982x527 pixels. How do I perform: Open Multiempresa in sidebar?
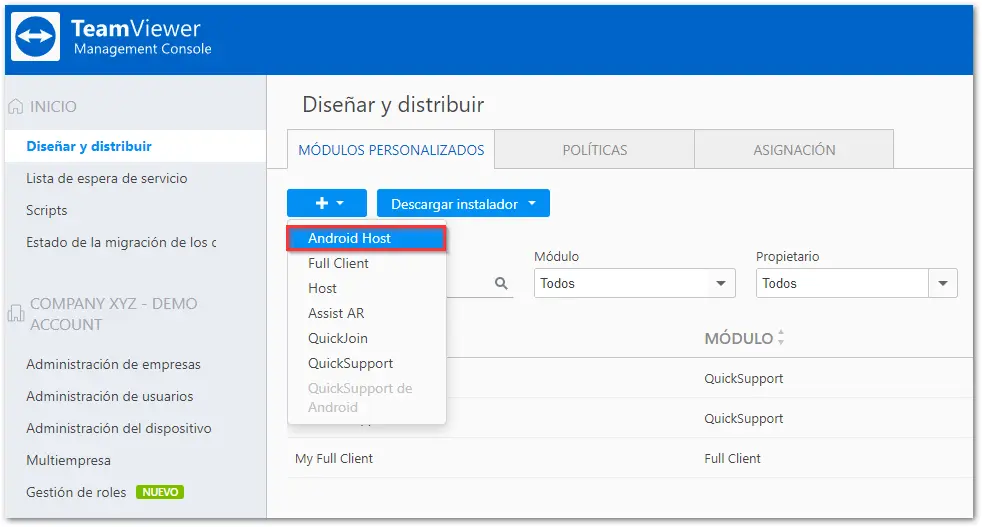click(68, 461)
